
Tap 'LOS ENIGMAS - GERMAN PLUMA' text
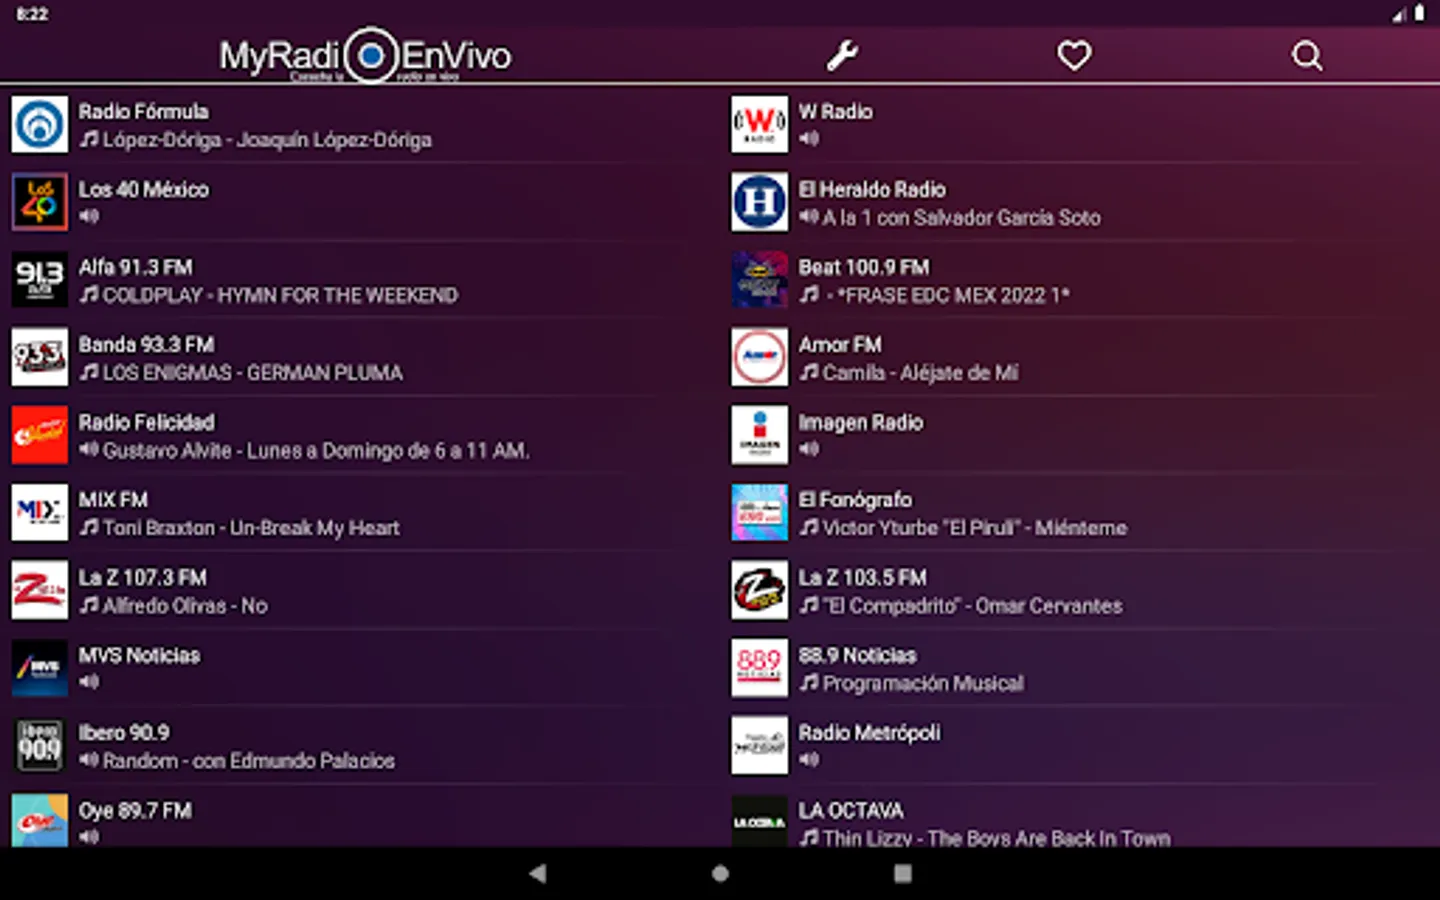point(253,373)
